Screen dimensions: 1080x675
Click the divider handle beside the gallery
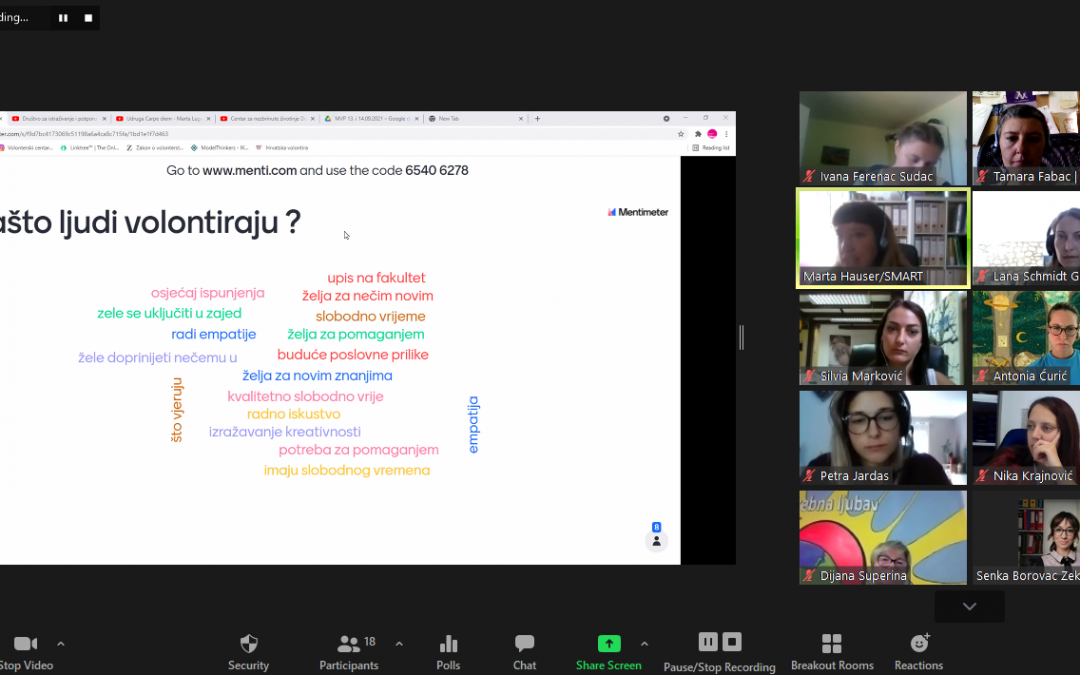741,338
